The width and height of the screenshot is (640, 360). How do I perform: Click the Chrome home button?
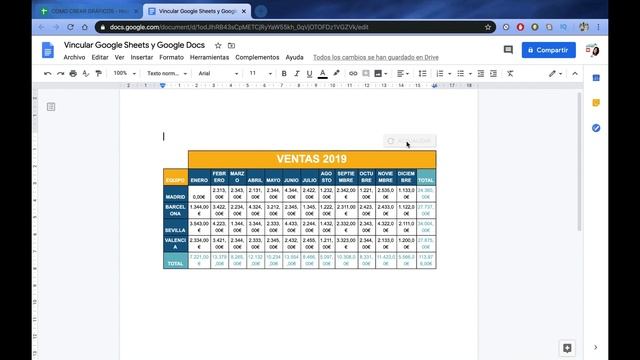coord(84,27)
